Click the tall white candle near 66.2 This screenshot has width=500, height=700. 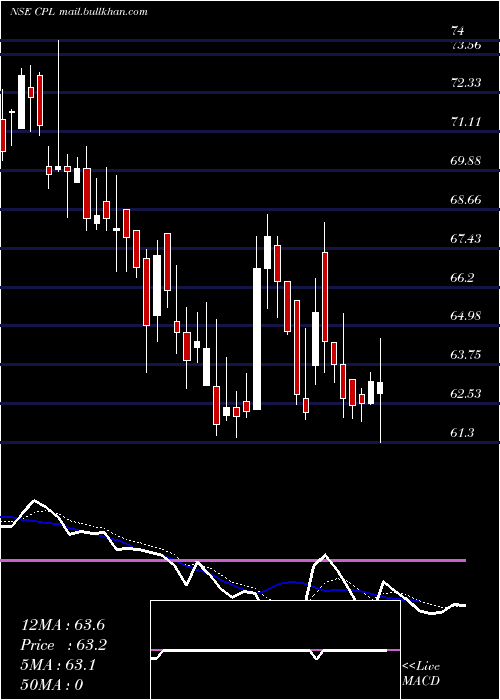(x=257, y=339)
